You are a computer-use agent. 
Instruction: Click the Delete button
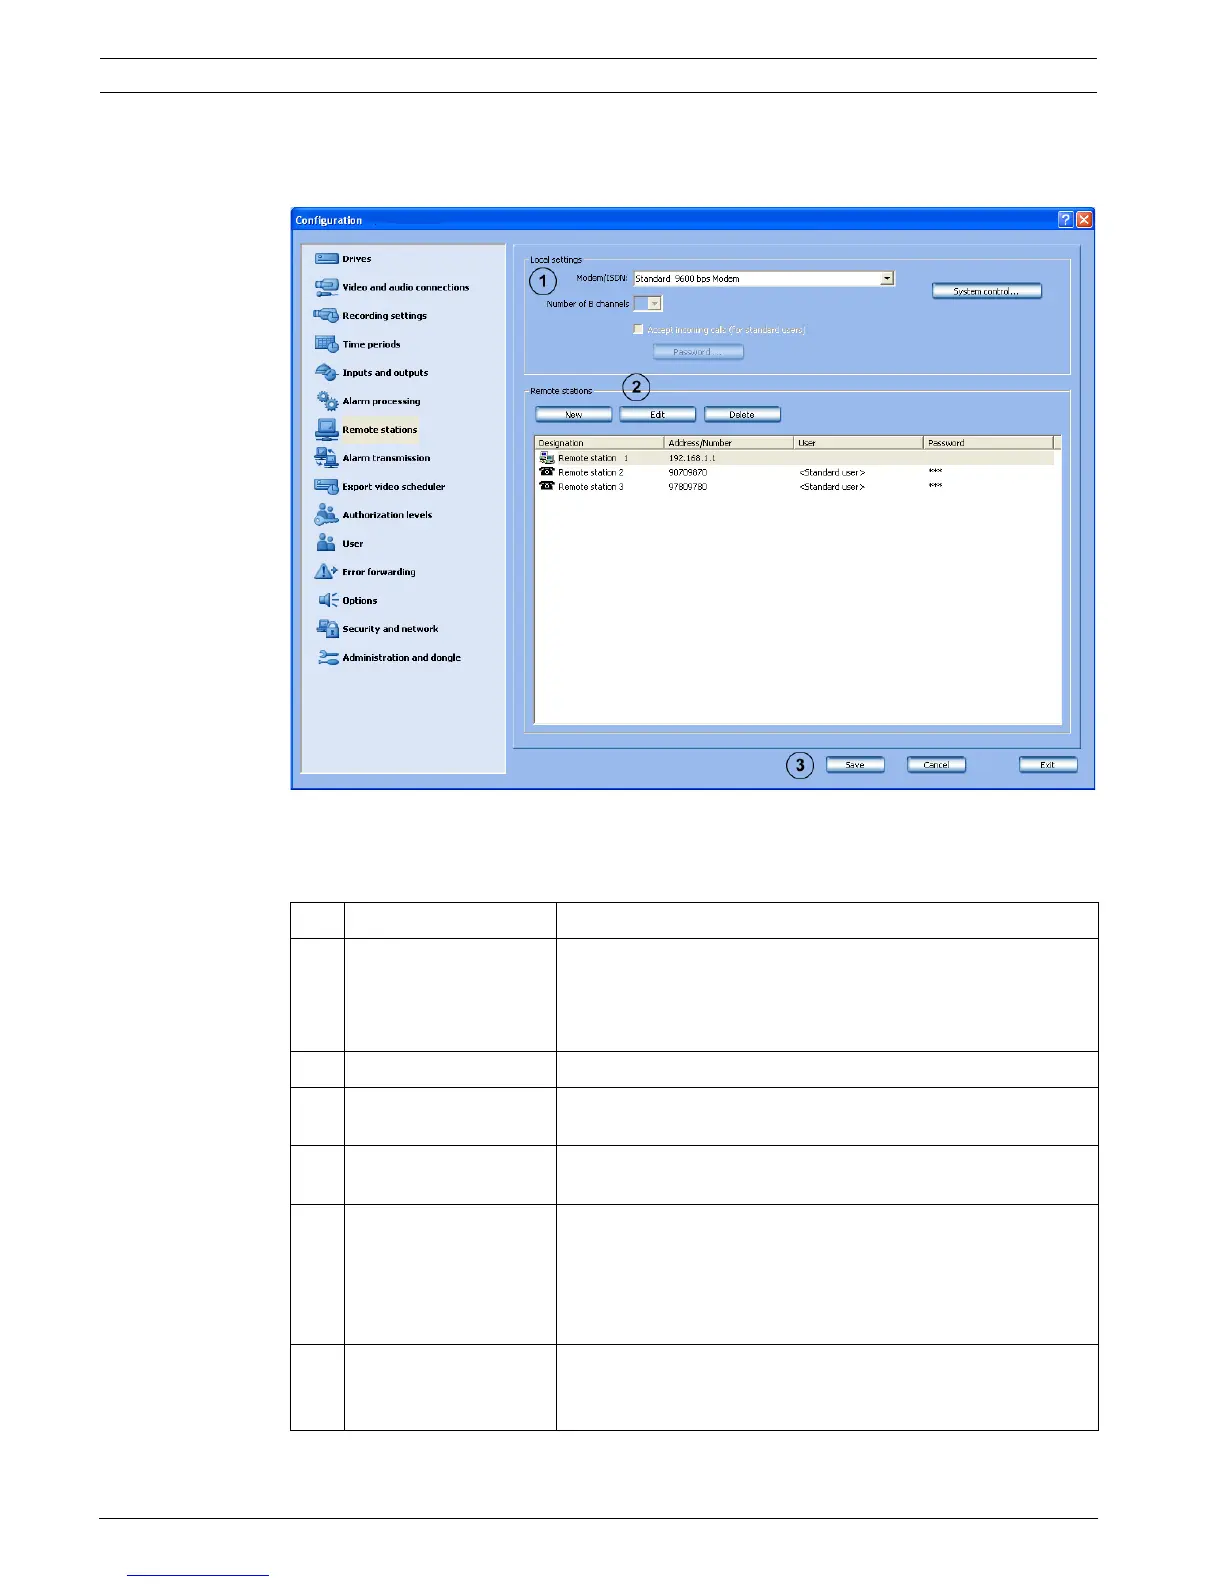[x=742, y=414]
